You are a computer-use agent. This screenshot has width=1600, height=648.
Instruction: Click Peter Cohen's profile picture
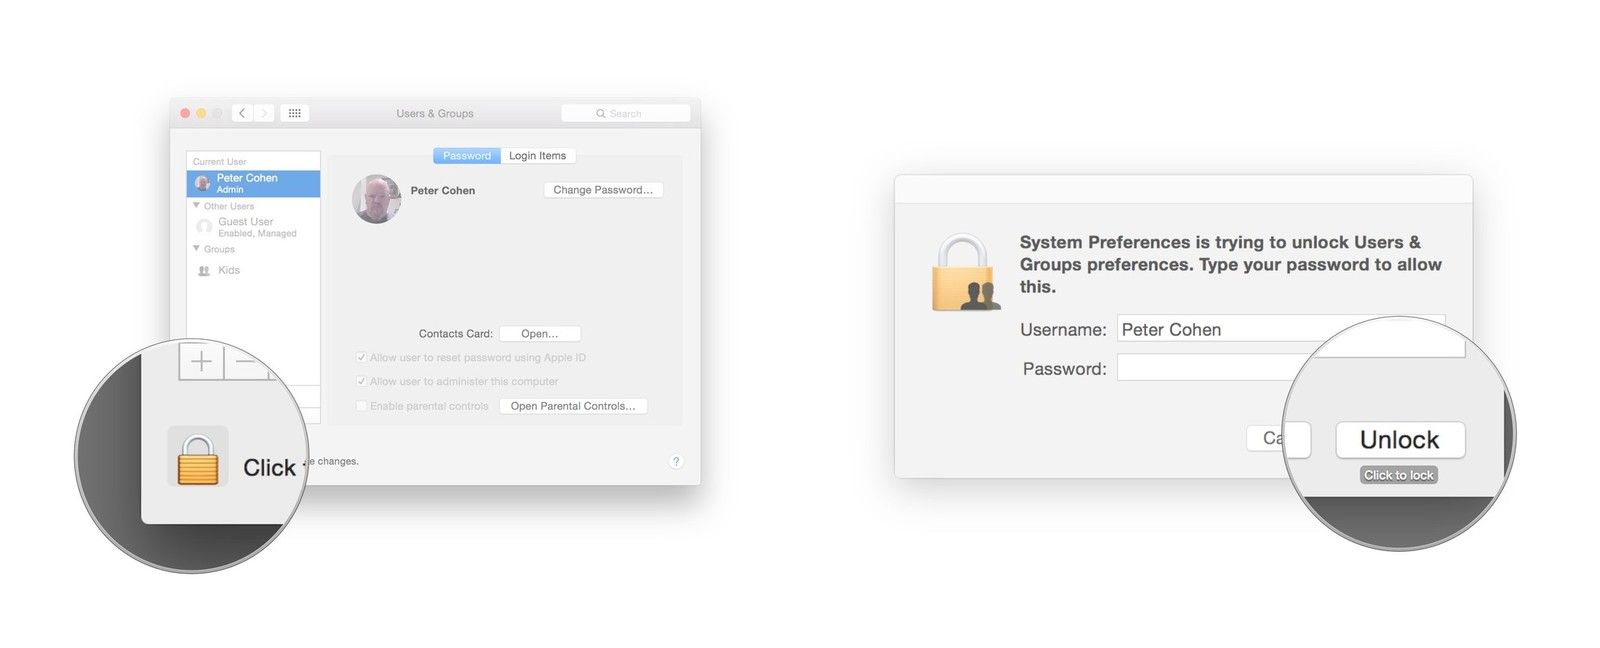pyautogui.click(x=377, y=199)
